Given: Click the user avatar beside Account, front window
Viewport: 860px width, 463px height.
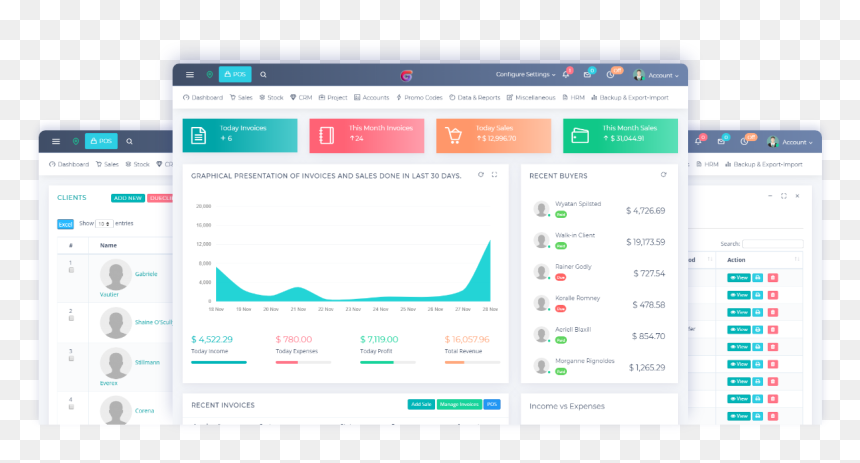Looking at the screenshot, I should (x=638, y=75).
